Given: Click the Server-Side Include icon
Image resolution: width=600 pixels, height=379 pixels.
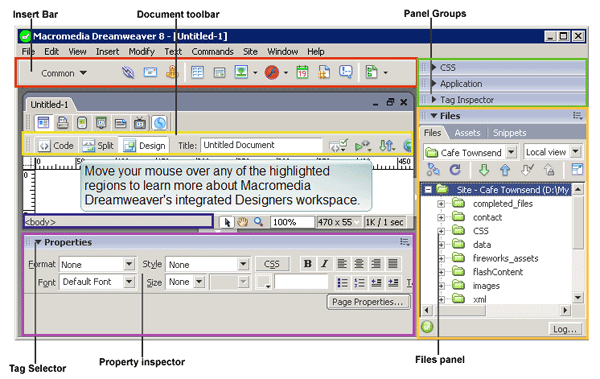Looking at the screenshot, I should click(x=324, y=72).
